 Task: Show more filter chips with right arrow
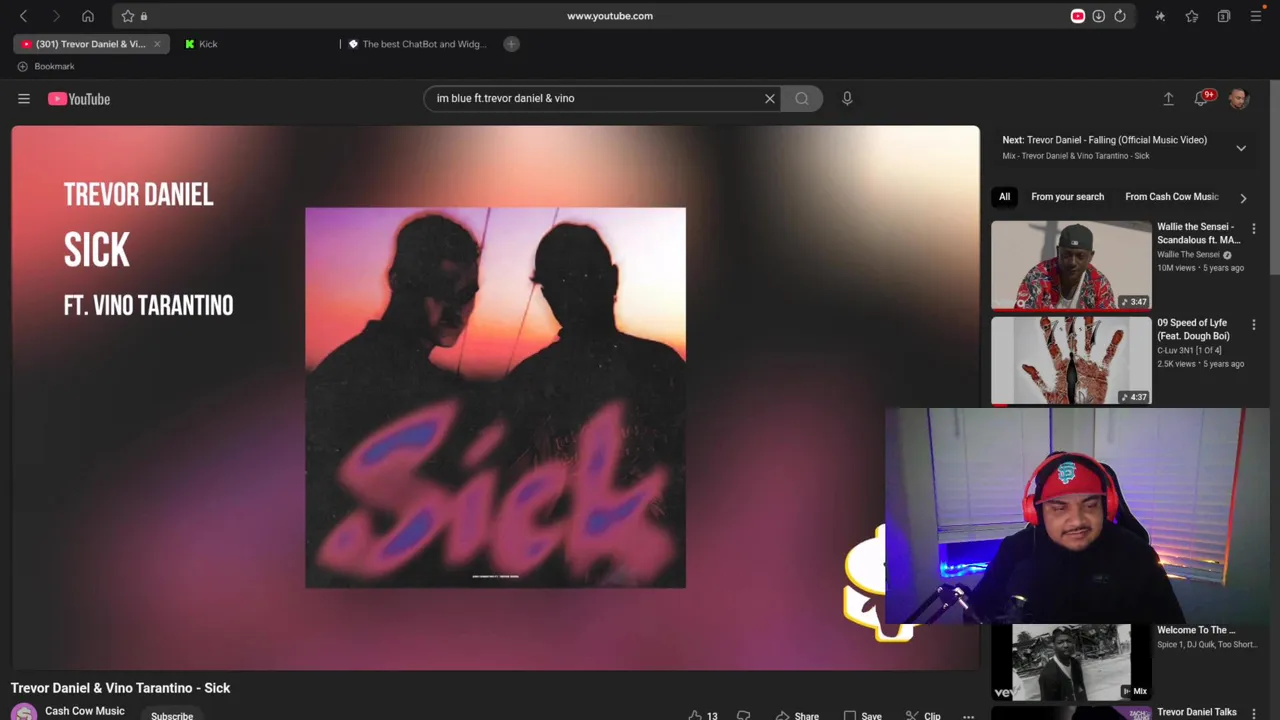click(1243, 198)
